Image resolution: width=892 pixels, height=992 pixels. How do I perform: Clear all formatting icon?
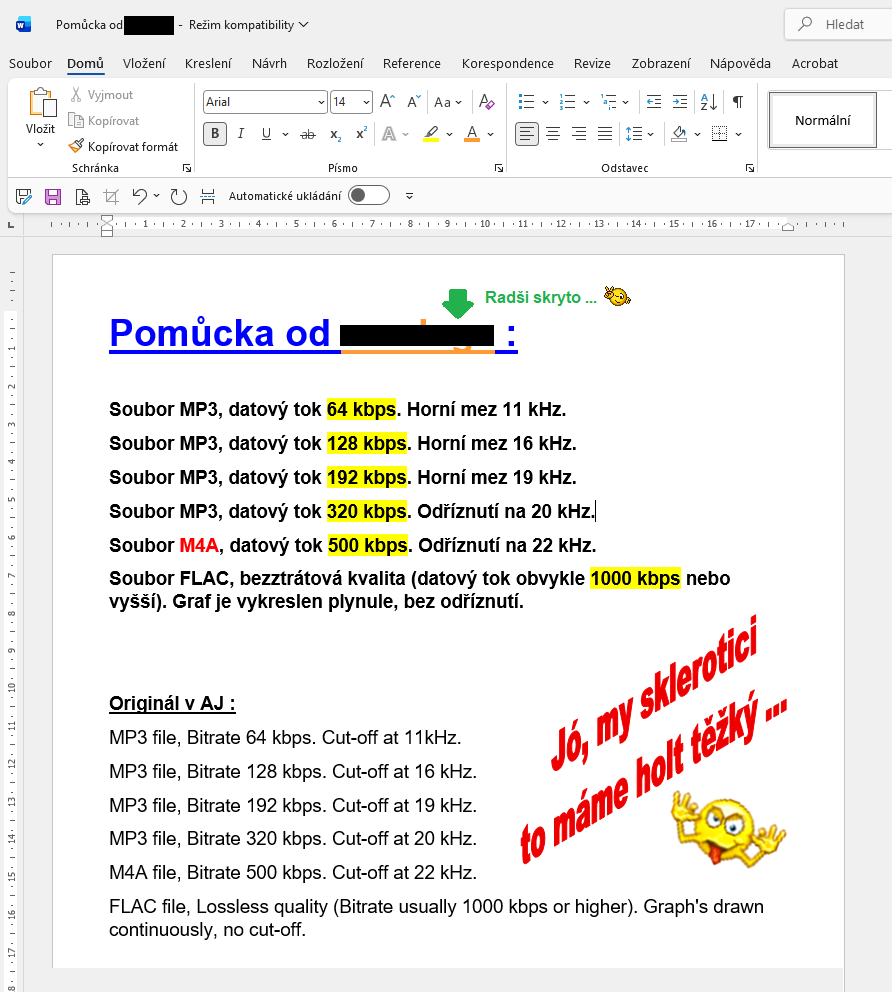coord(486,101)
